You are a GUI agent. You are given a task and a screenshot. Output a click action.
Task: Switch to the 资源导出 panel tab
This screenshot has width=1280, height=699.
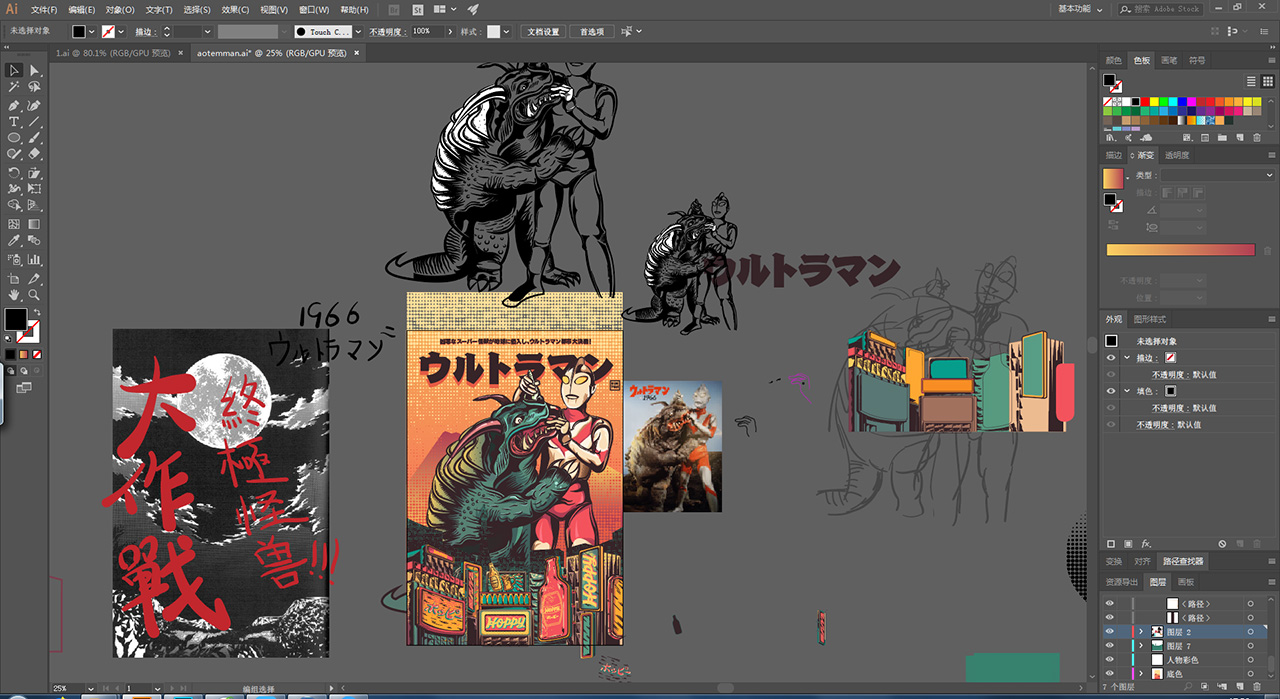click(x=1121, y=581)
